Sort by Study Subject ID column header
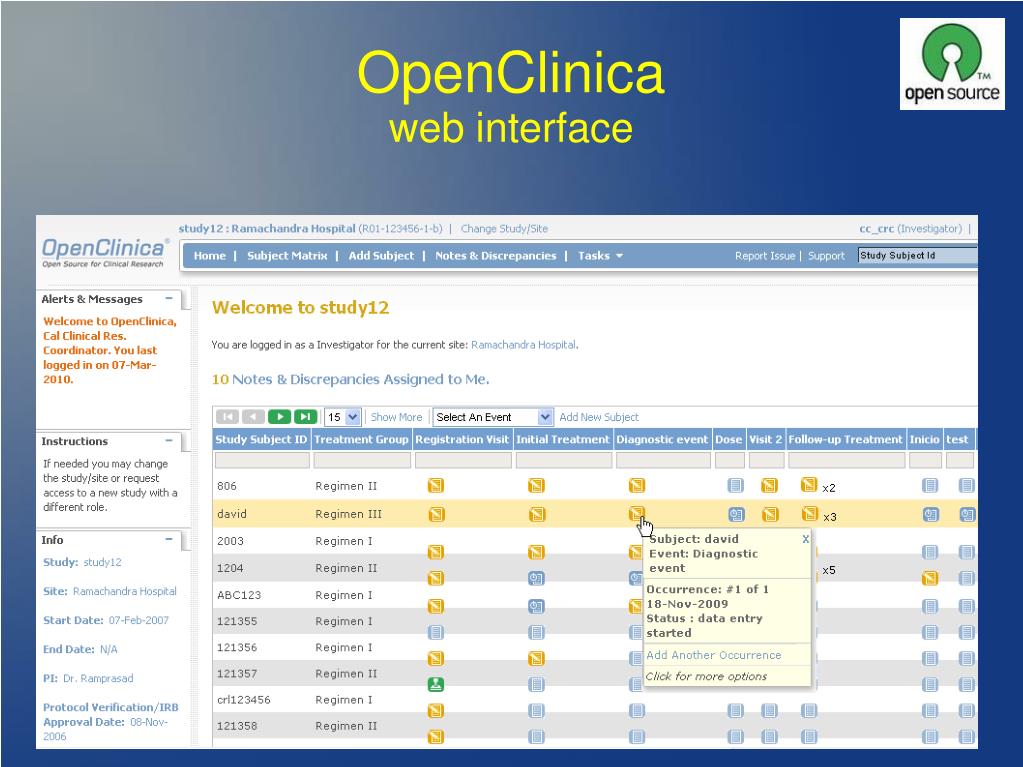The width and height of the screenshot is (1023, 767). point(261,439)
